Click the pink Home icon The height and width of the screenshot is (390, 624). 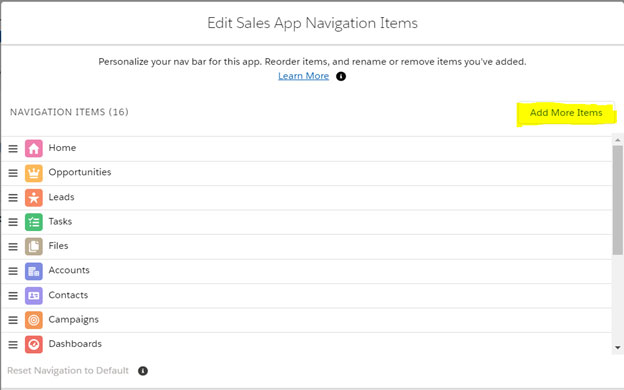click(x=33, y=148)
